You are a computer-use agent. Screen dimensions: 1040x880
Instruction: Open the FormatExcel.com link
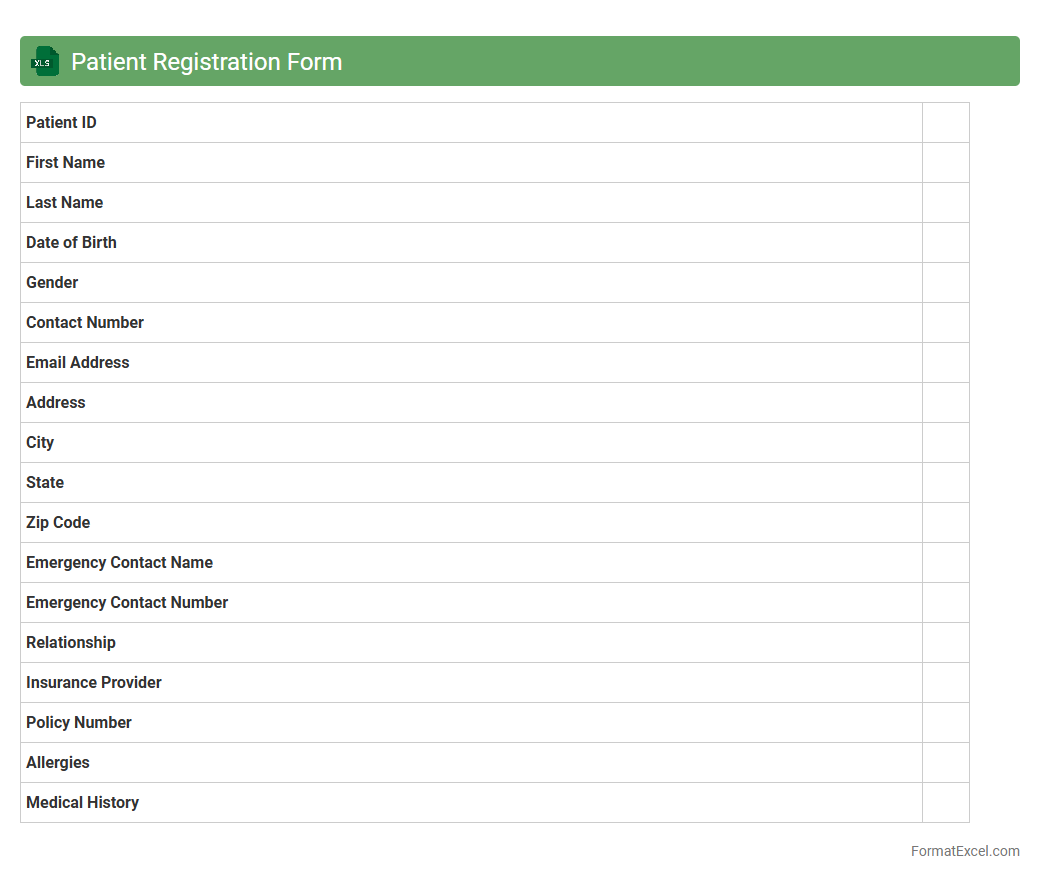click(x=964, y=851)
